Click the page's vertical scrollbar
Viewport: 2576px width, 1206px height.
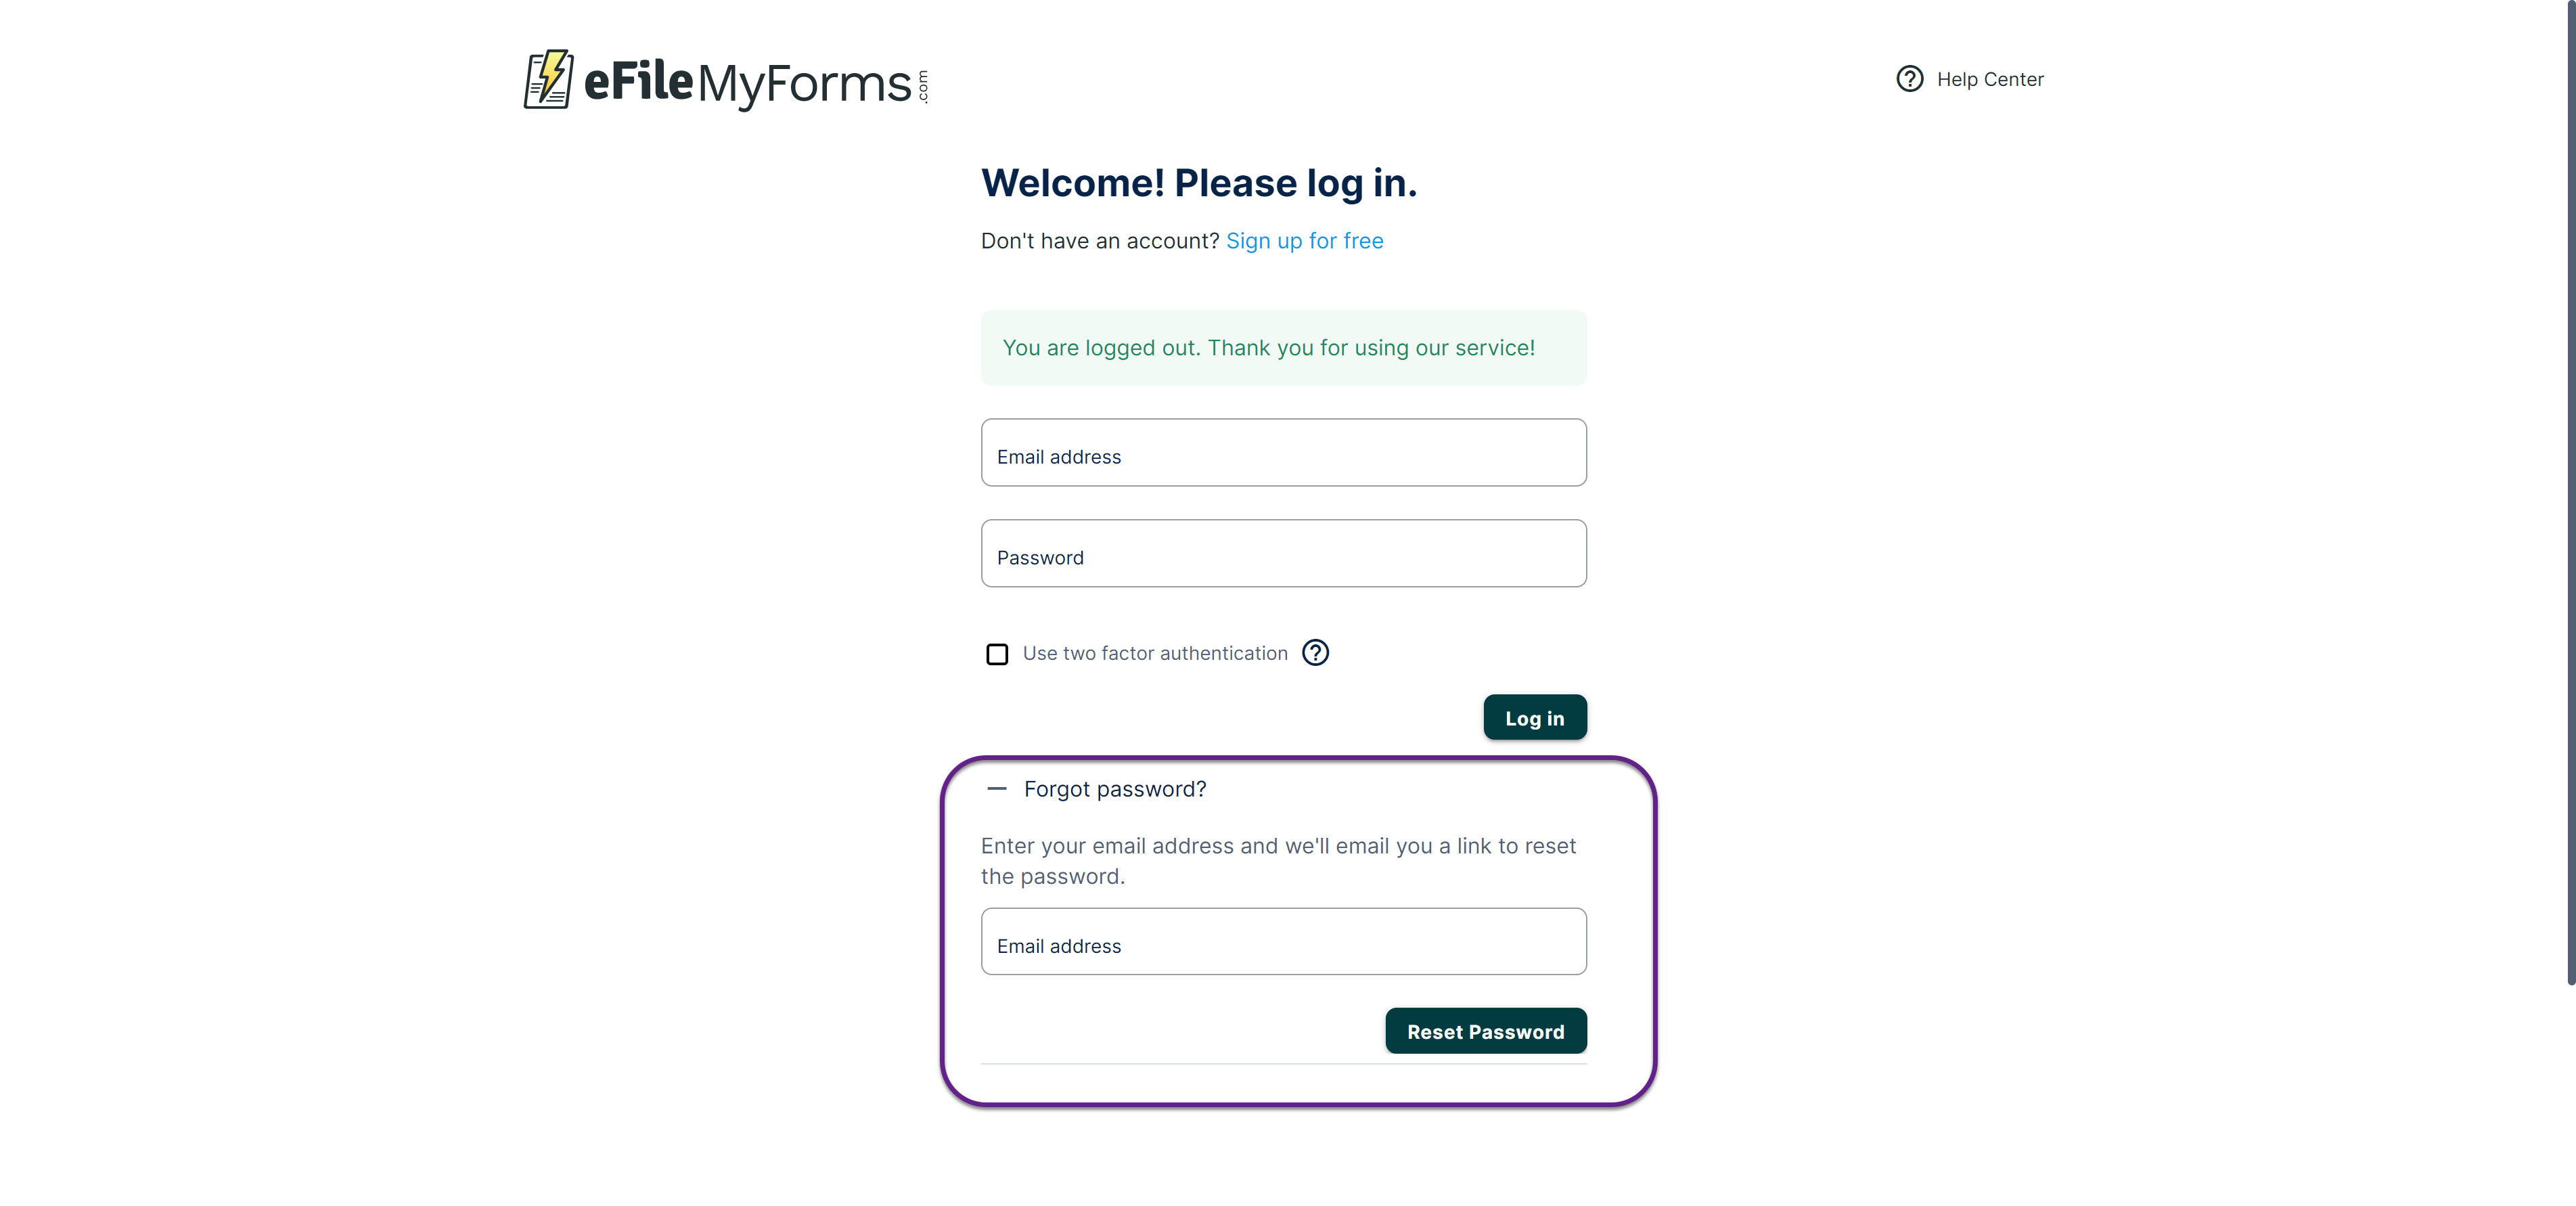2570,500
